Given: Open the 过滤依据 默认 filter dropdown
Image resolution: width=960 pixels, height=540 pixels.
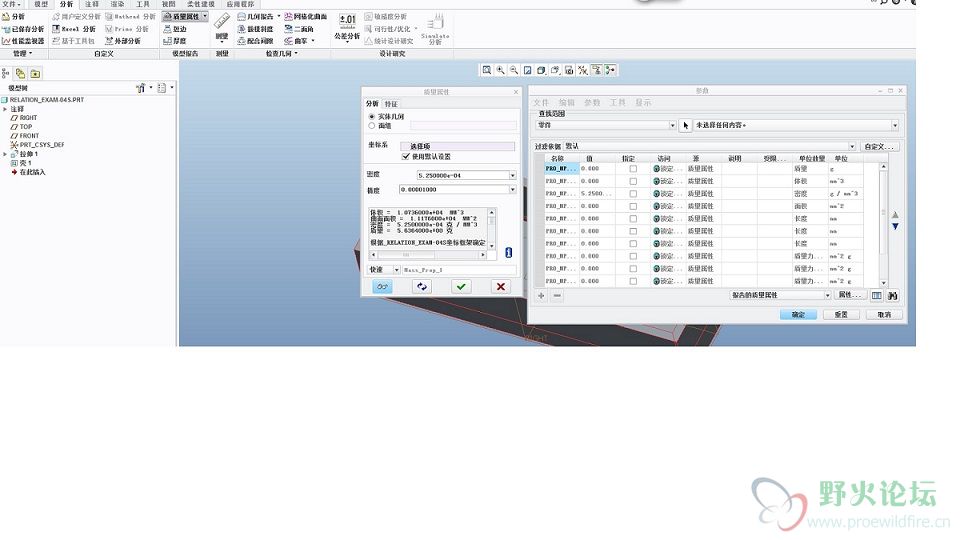Looking at the screenshot, I should pyautogui.click(x=852, y=146).
